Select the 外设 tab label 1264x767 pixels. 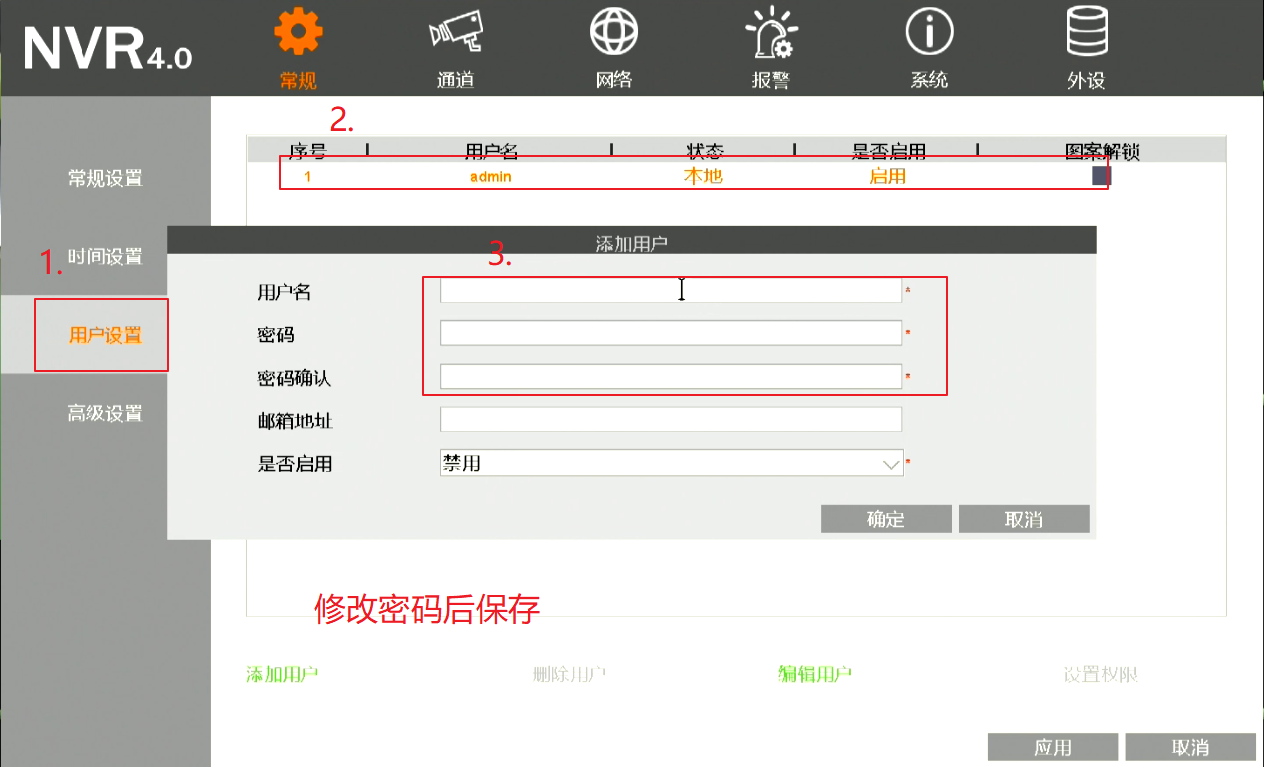tap(1086, 81)
